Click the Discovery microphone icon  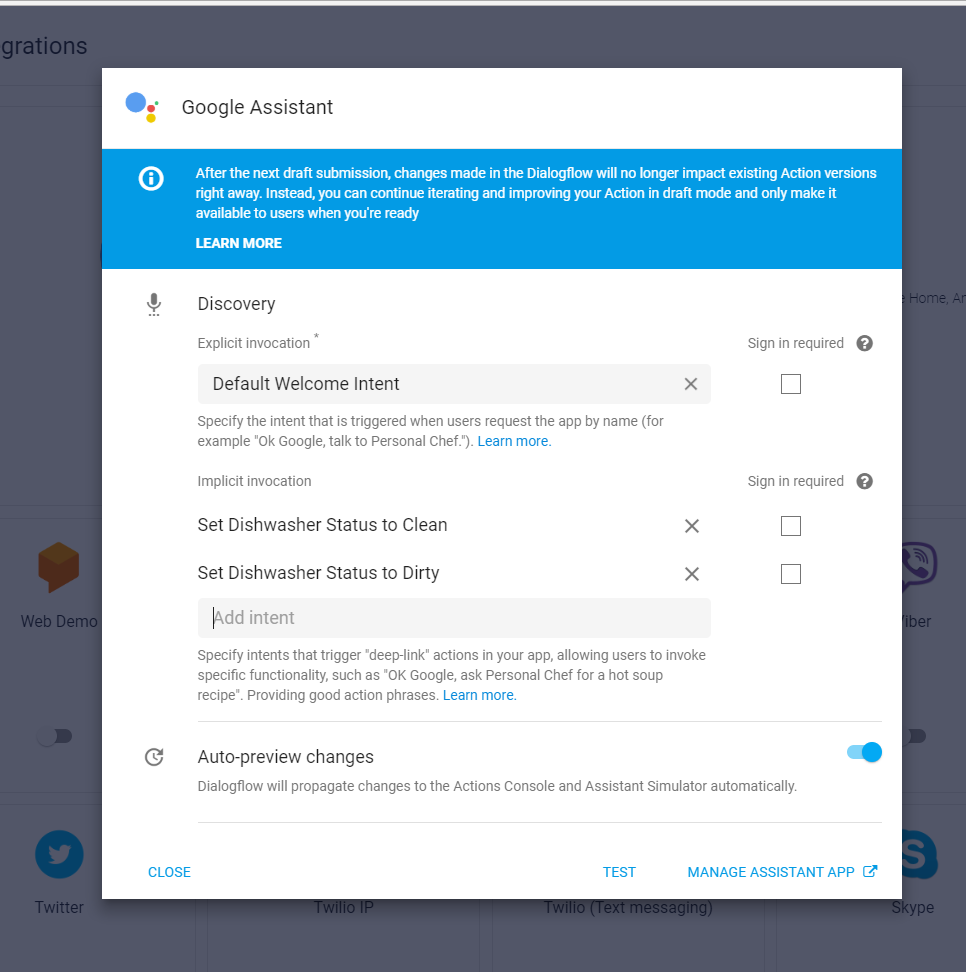pos(154,304)
